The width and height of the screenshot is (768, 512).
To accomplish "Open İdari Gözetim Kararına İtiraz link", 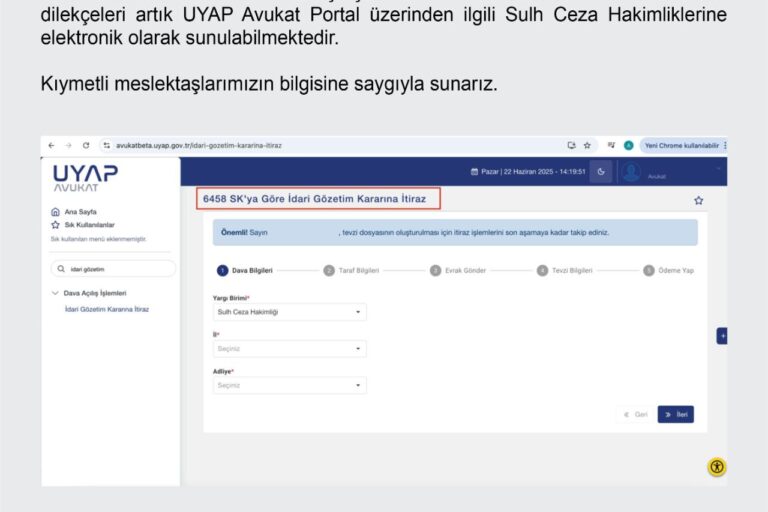I will [x=106, y=309].
